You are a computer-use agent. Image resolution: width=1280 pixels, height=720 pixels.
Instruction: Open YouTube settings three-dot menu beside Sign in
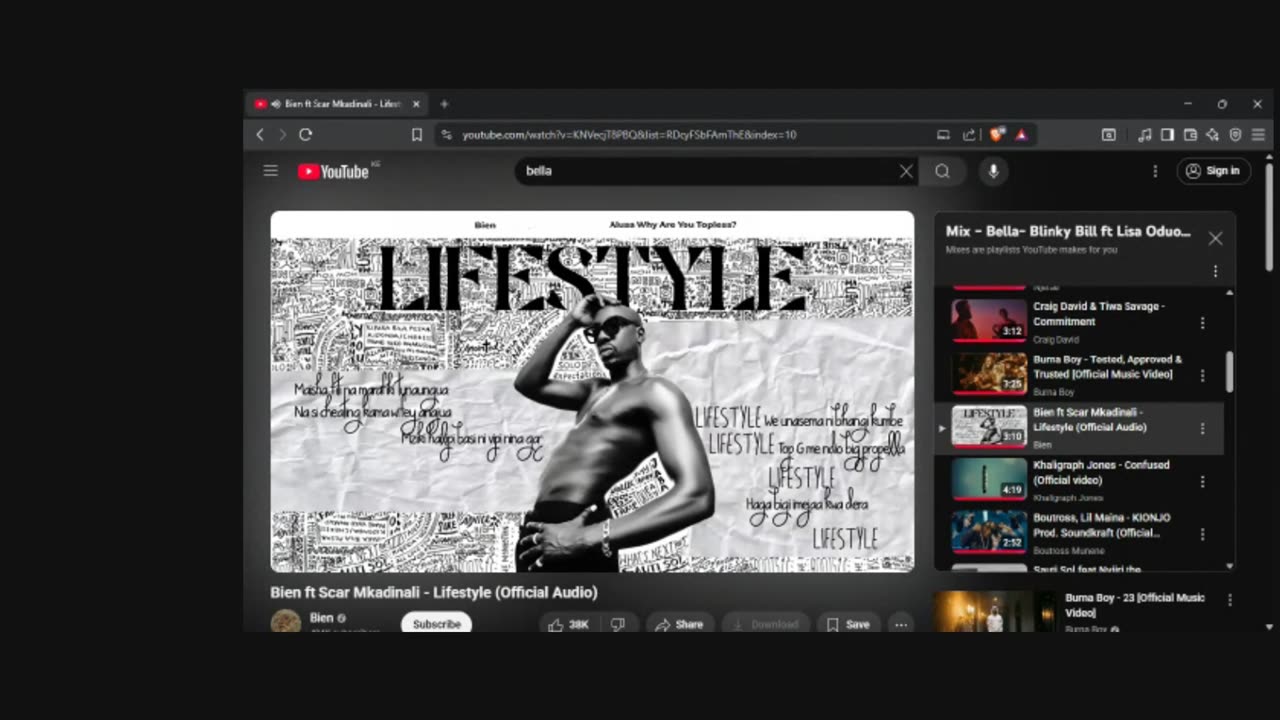(x=1155, y=171)
